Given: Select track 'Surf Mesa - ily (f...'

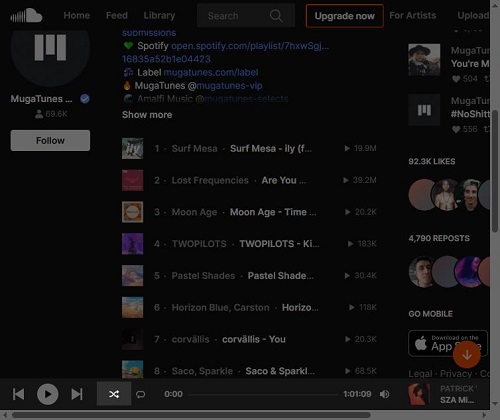Looking at the screenshot, I should pos(271,148).
